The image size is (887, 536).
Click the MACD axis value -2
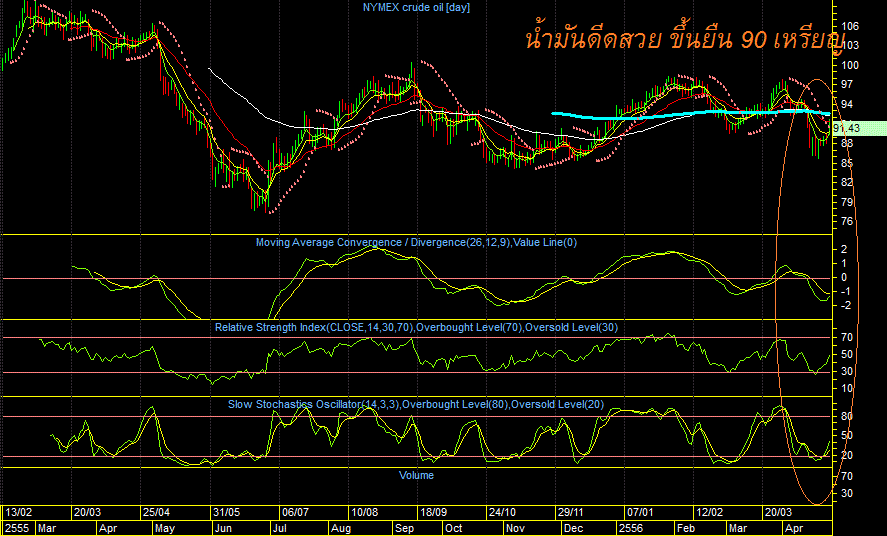tap(844, 306)
